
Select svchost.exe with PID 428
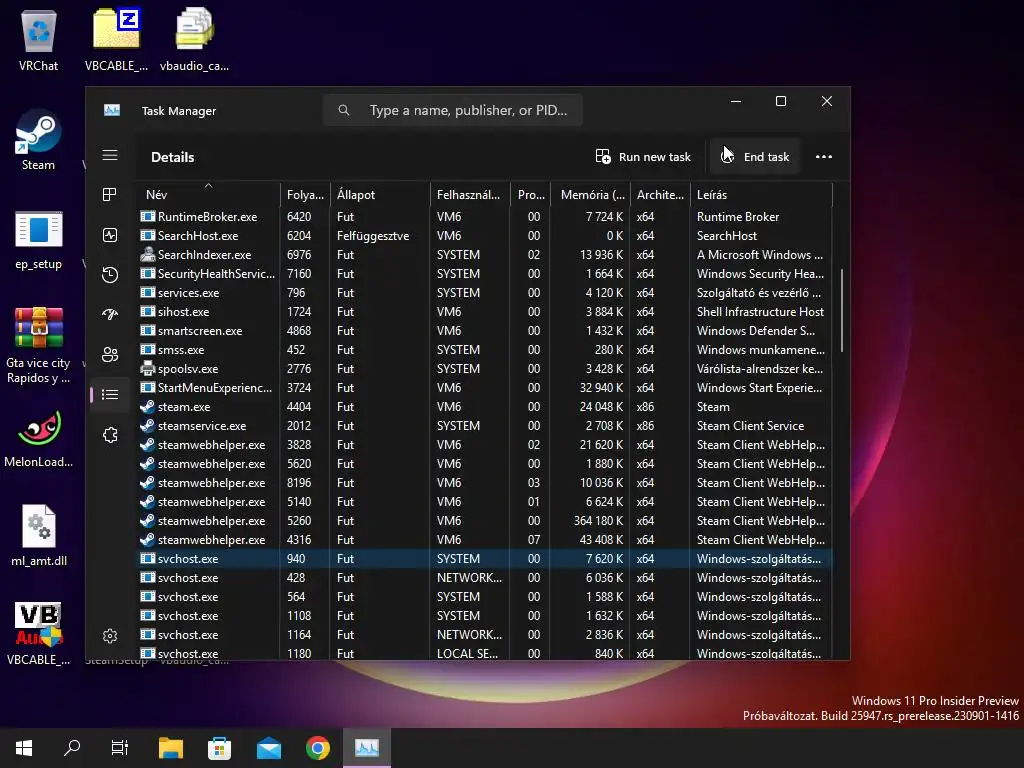click(x=485, y=577)
